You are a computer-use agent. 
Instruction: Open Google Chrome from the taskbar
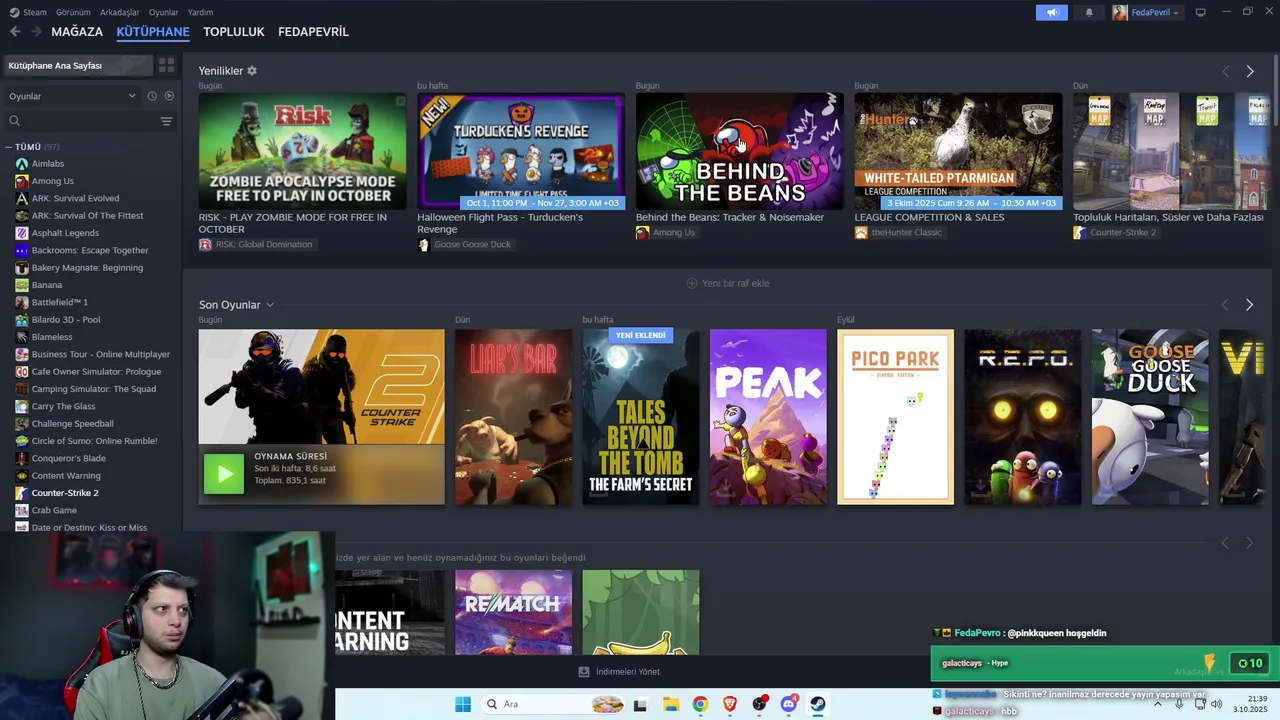(x=700, y=704)
